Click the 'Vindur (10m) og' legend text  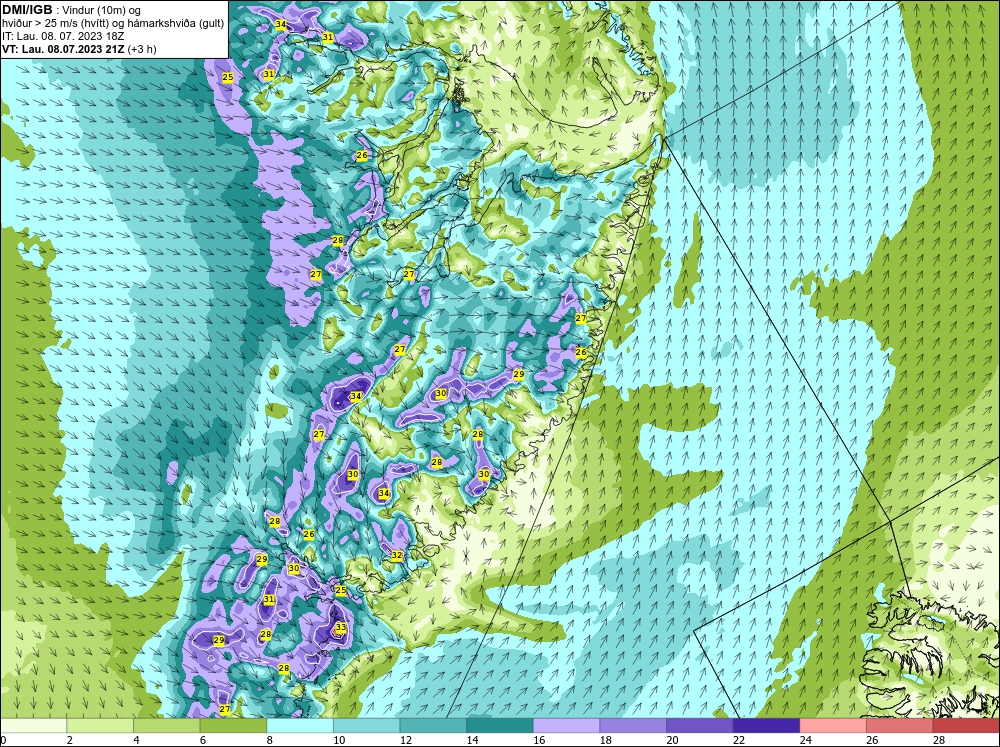point(103,11)
